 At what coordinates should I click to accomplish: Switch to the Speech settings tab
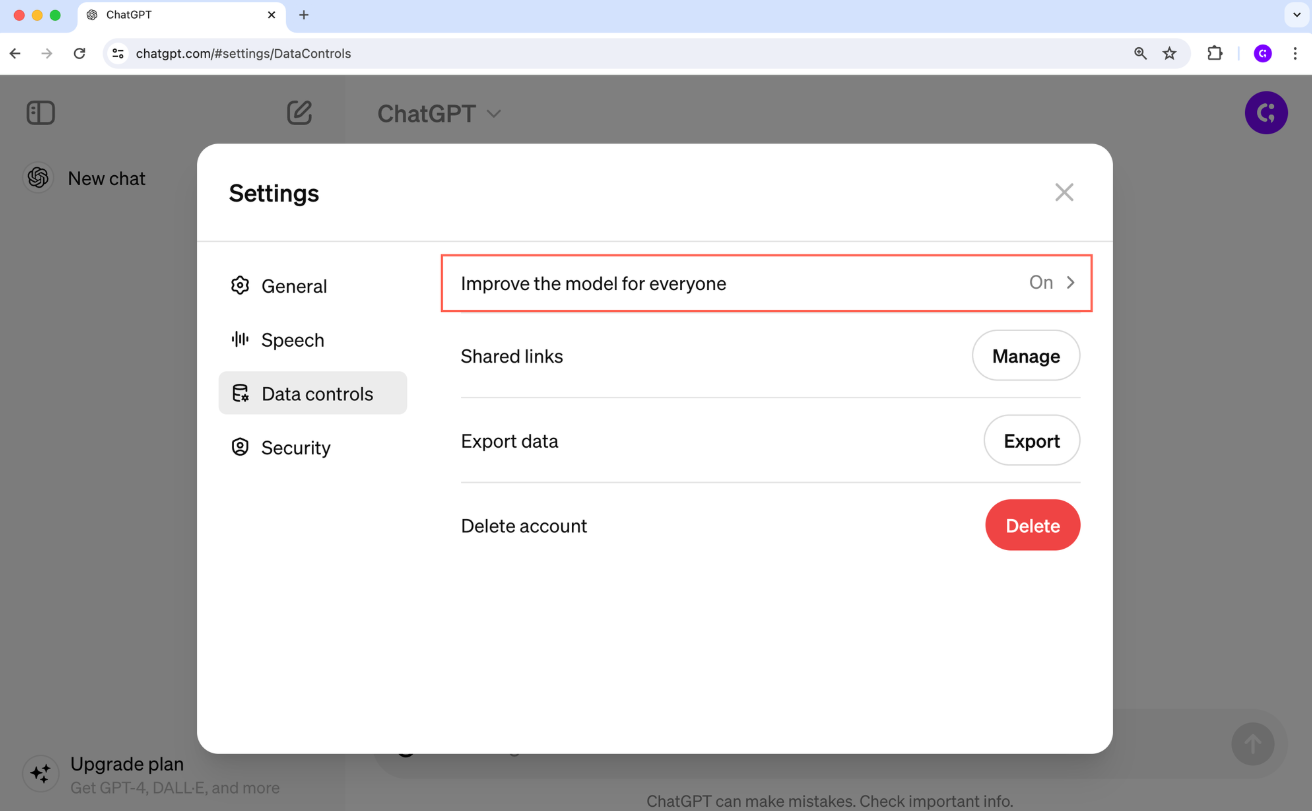pos(313,340)
